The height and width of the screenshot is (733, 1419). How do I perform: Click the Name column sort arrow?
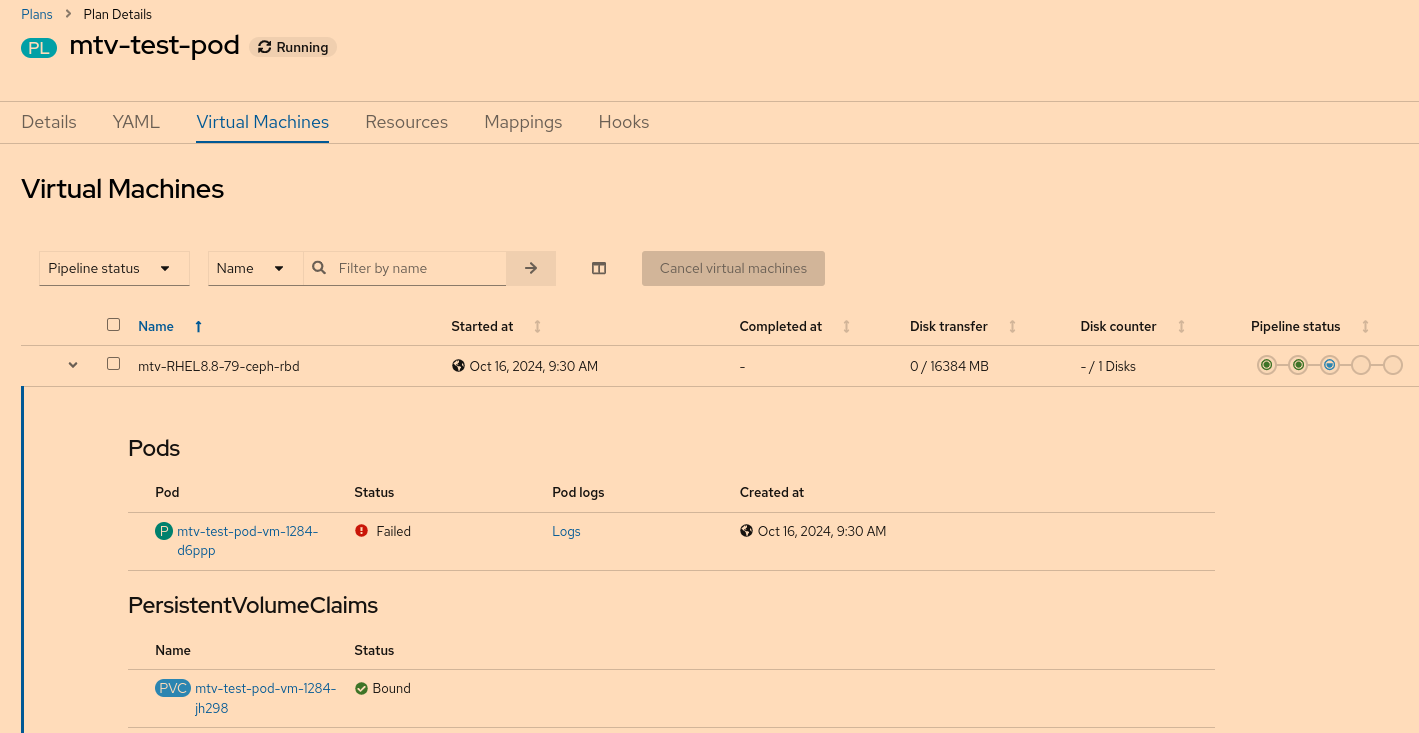point(198,326)
